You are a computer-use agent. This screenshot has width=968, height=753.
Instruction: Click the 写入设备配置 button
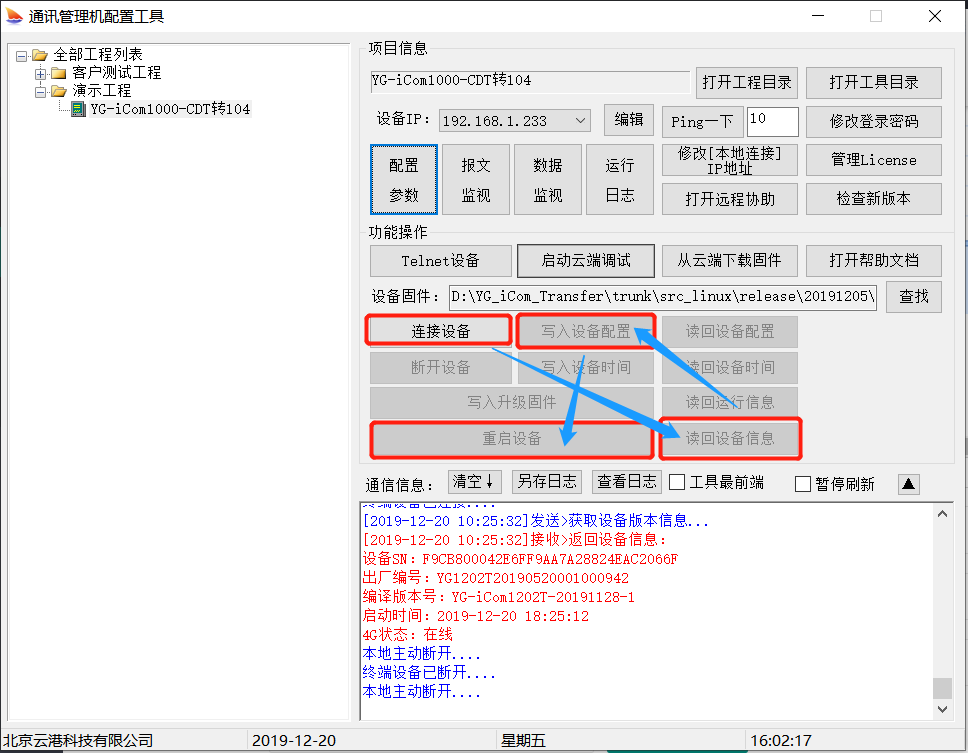(x=586, y=331)
